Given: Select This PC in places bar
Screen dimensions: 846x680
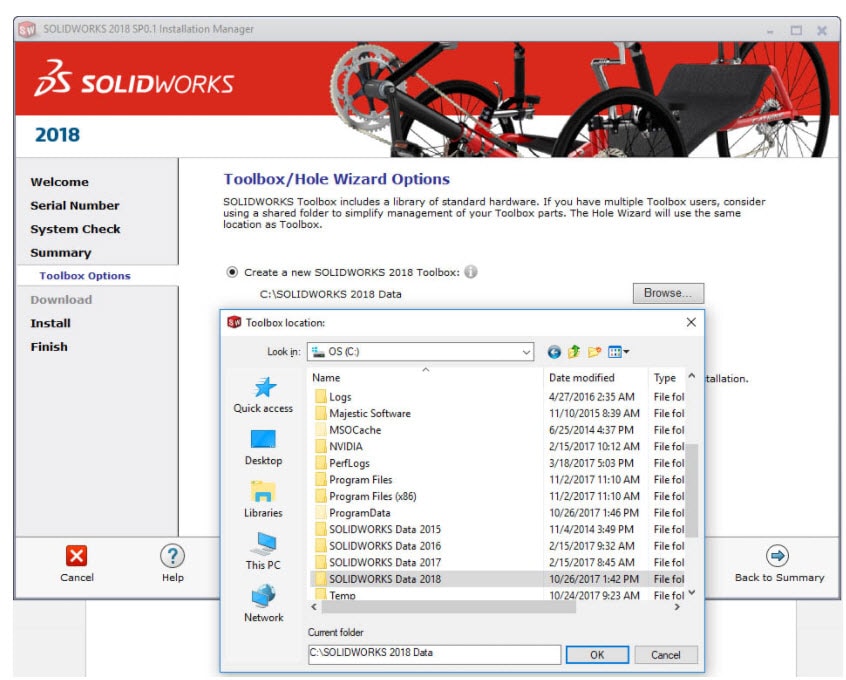Looking at the screenshot, I should pyautogui.click(x=263, y=552).
